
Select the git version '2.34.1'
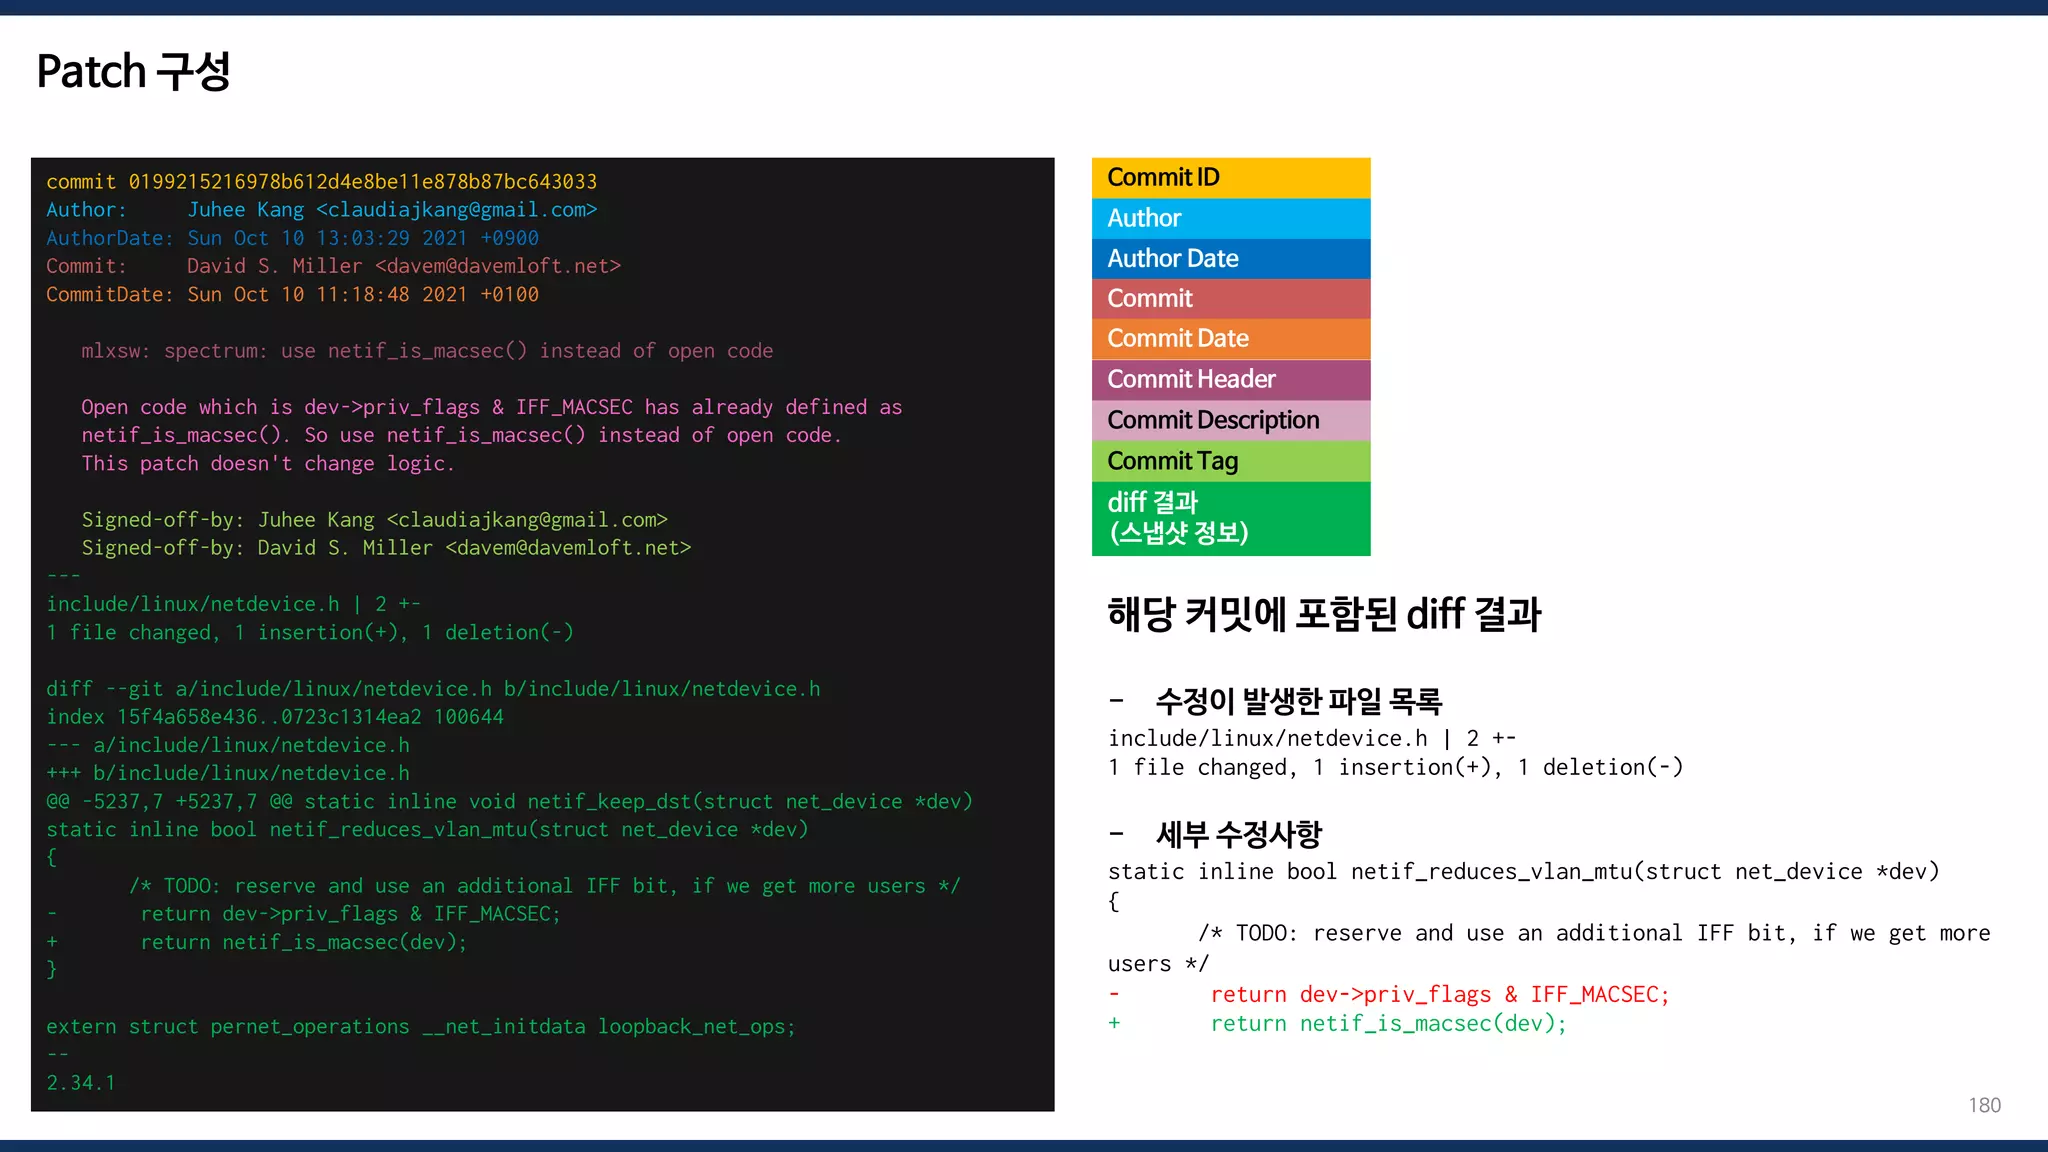click(x=80, y=1083)
